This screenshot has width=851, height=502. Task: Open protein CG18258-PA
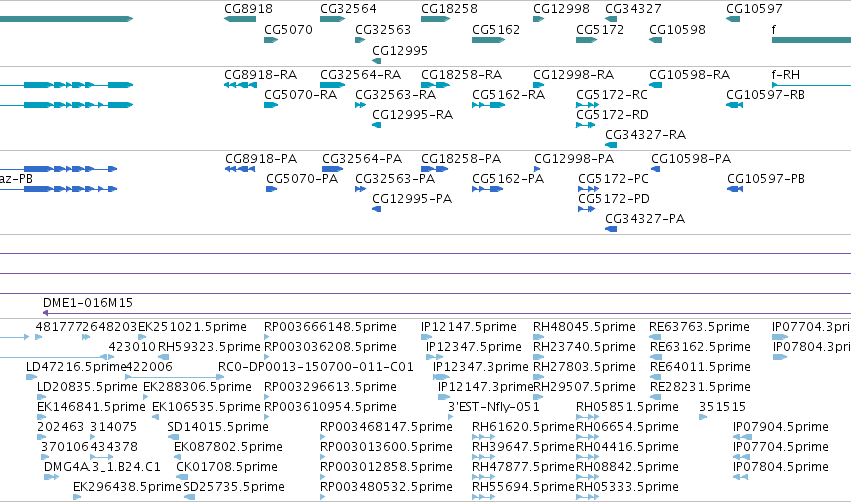(x=461, y=158)
